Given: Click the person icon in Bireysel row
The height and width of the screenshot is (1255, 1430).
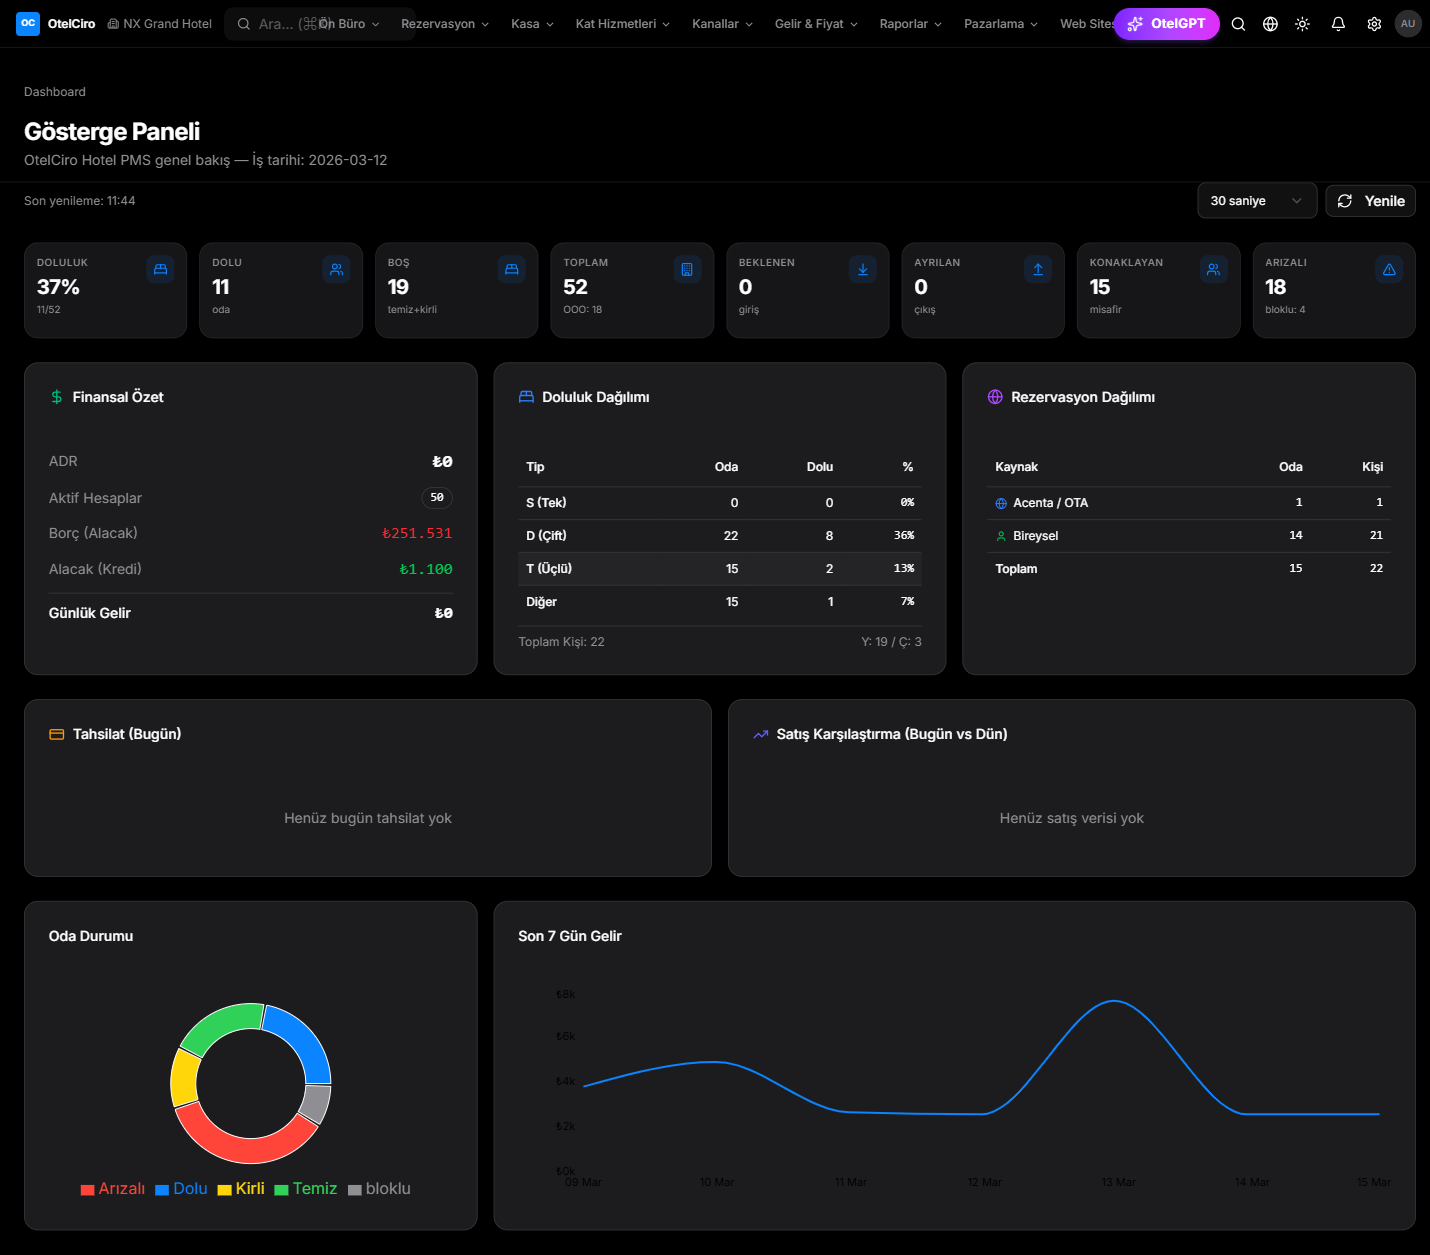Looking at the screenshot, I should coord(1001,536).
